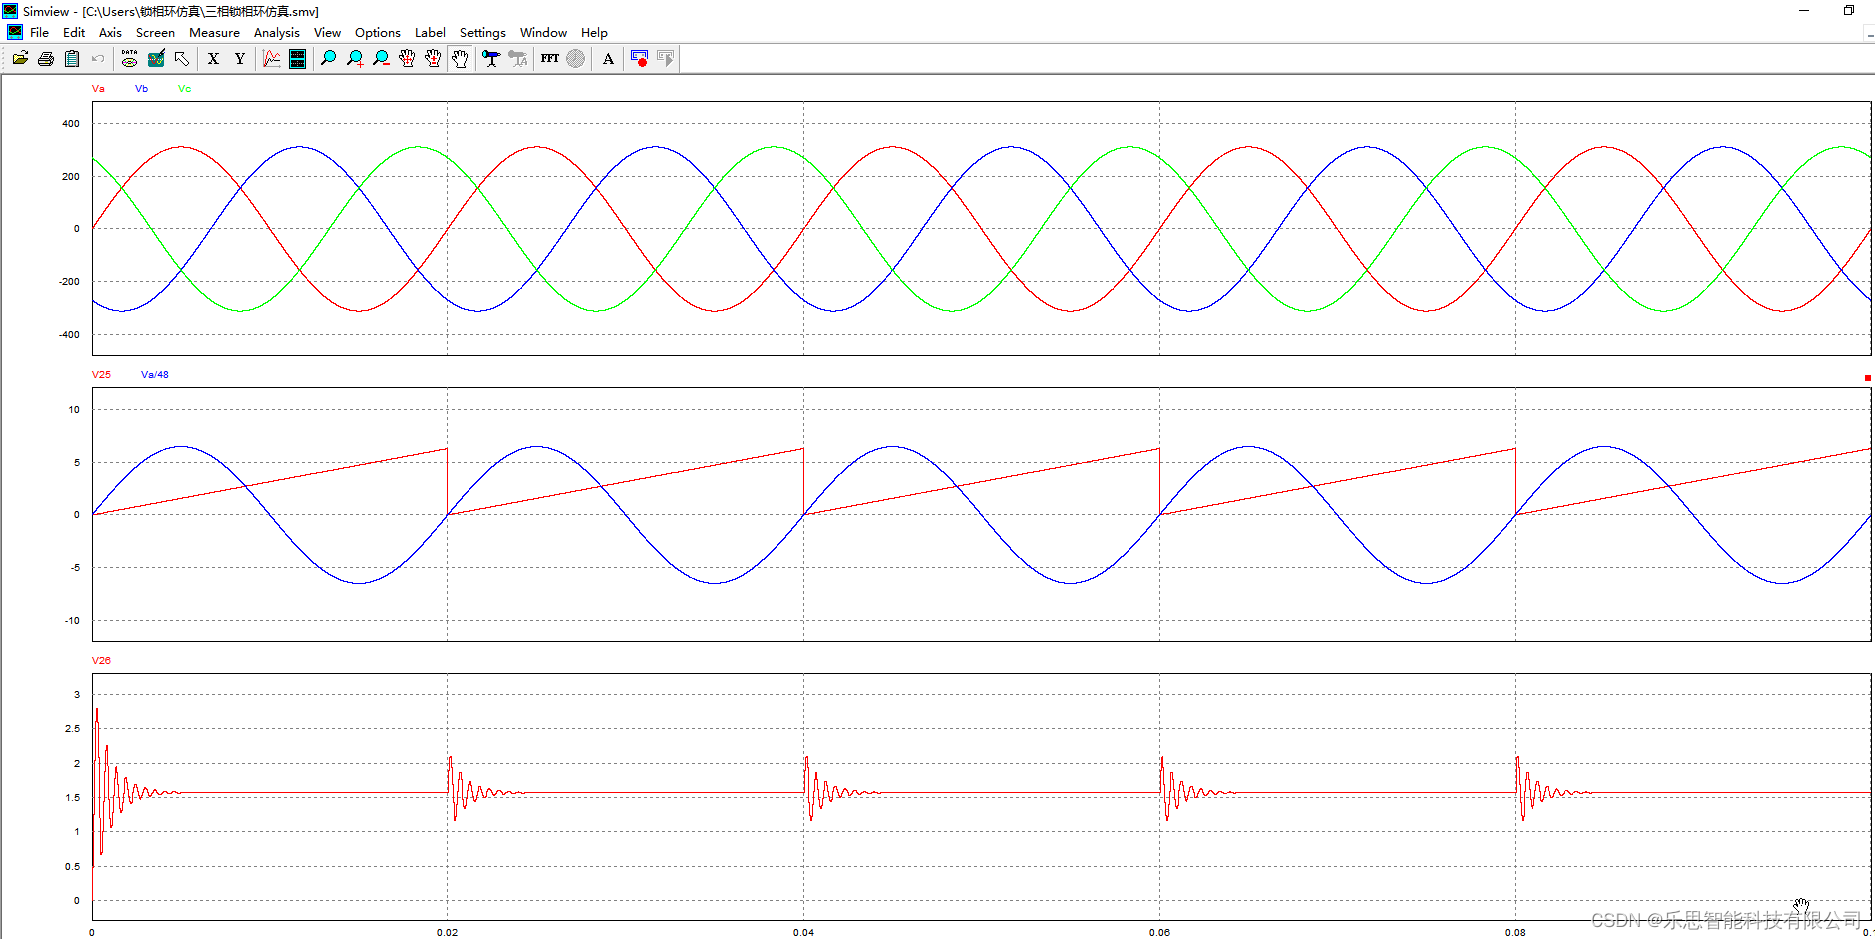Viewport: 1875px width, 939px height.
Task: Click the Va/48 curve label
Action: point(155,375)
